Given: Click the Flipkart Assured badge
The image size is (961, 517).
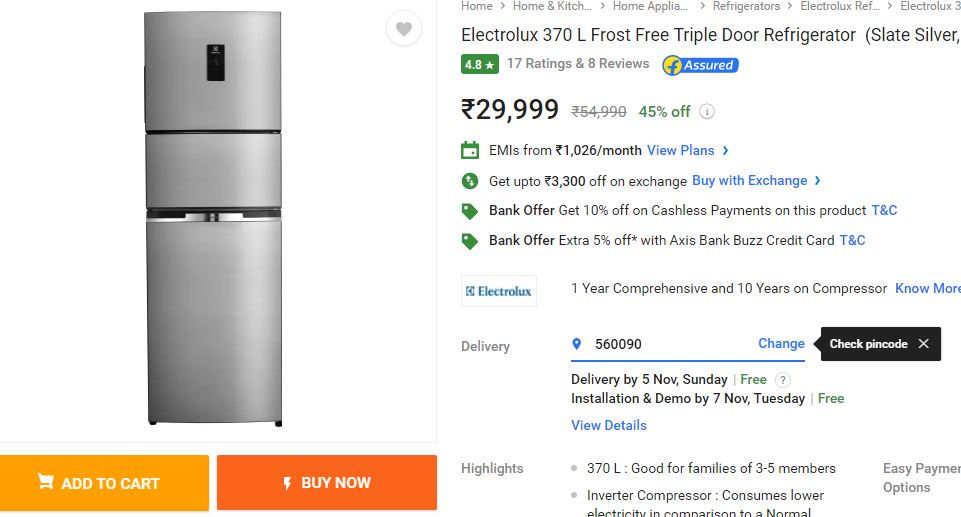Looking at the screenshot, I should (700, 65).
